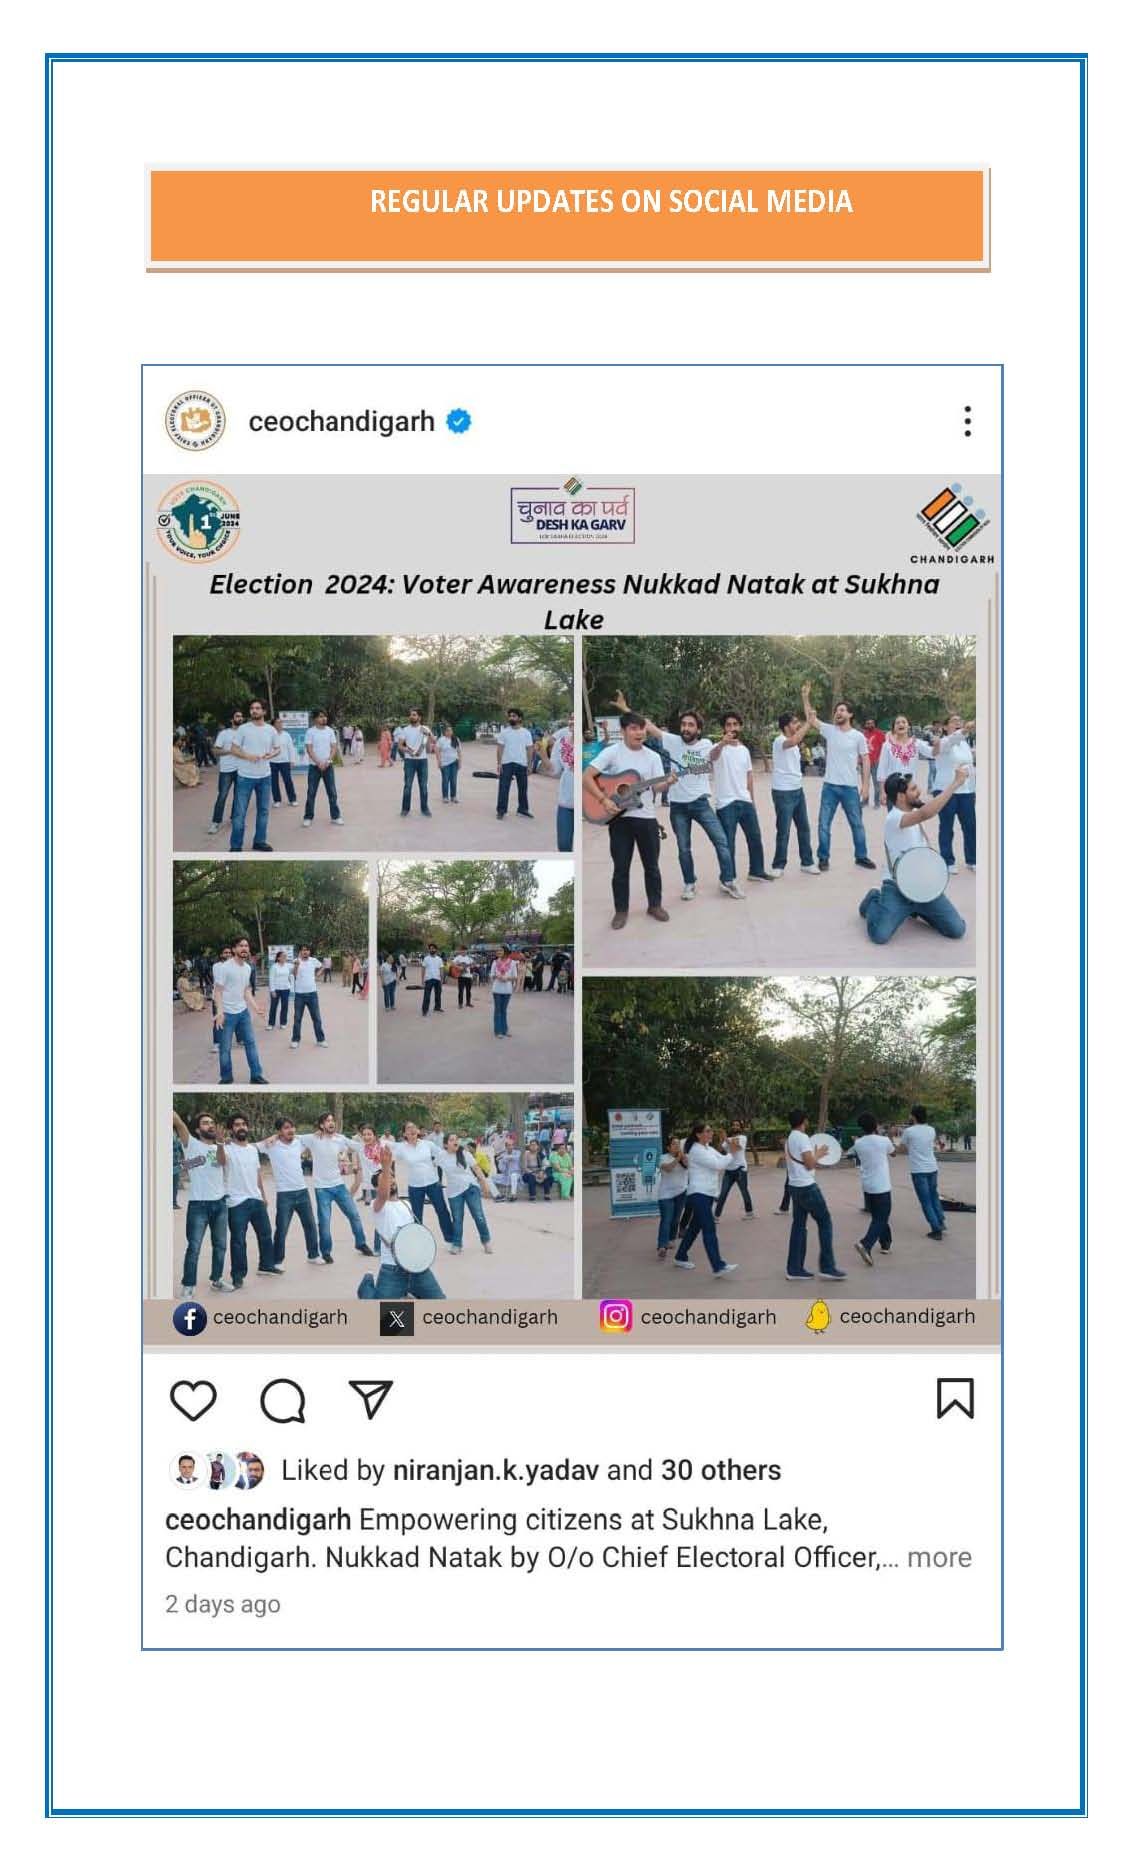Screen dimensions: 1133x1871
Task: Click ceochandigarh username in the caption
Action: point(258,1520)
